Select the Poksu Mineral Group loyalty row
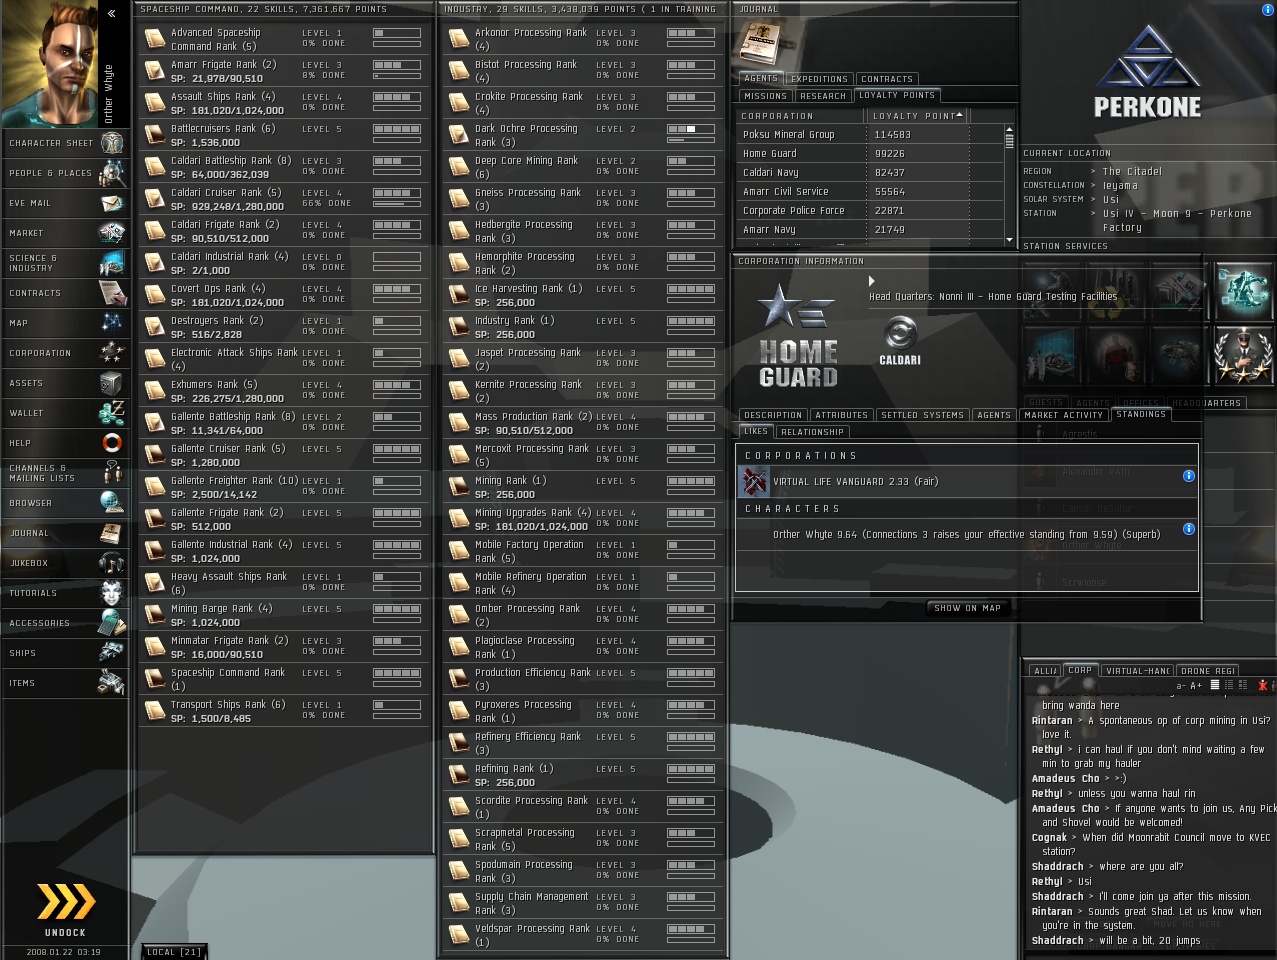 (x=869, y=135)
